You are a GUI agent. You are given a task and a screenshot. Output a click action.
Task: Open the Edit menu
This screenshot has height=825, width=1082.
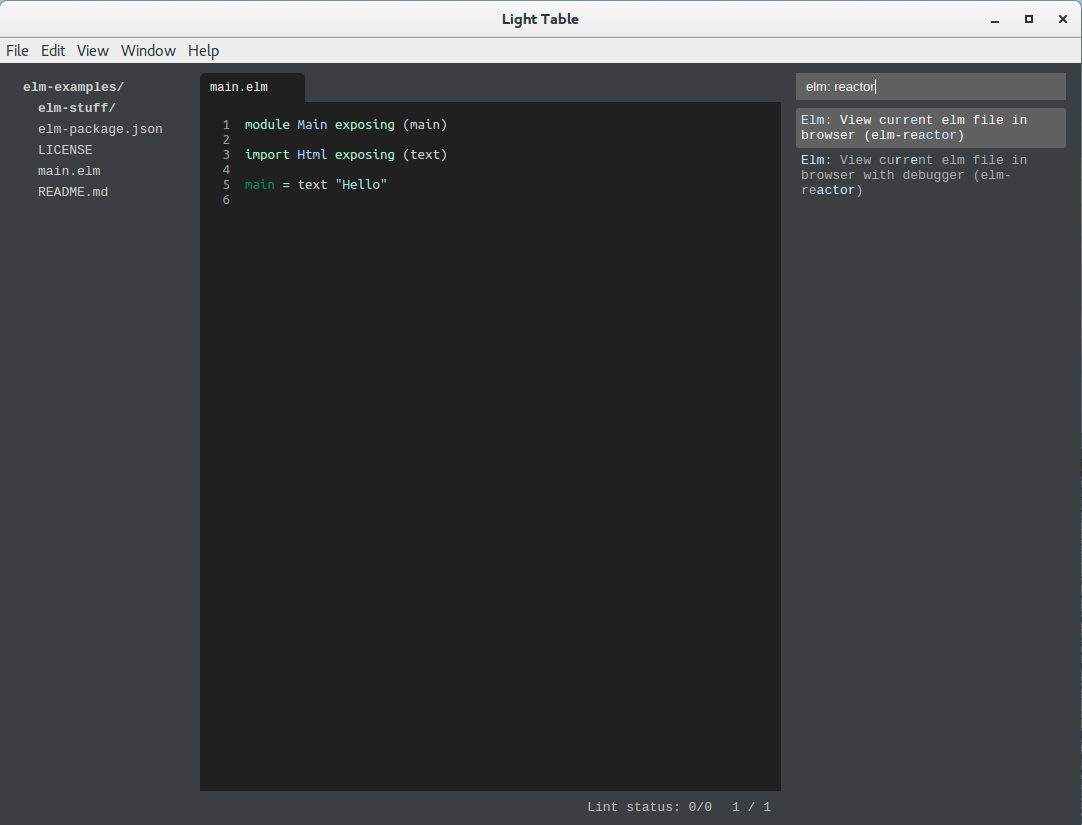(x=52, y=50)
